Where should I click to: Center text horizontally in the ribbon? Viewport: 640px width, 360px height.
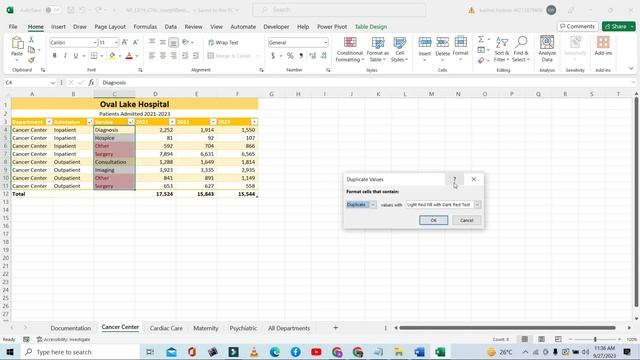[162, 56]
